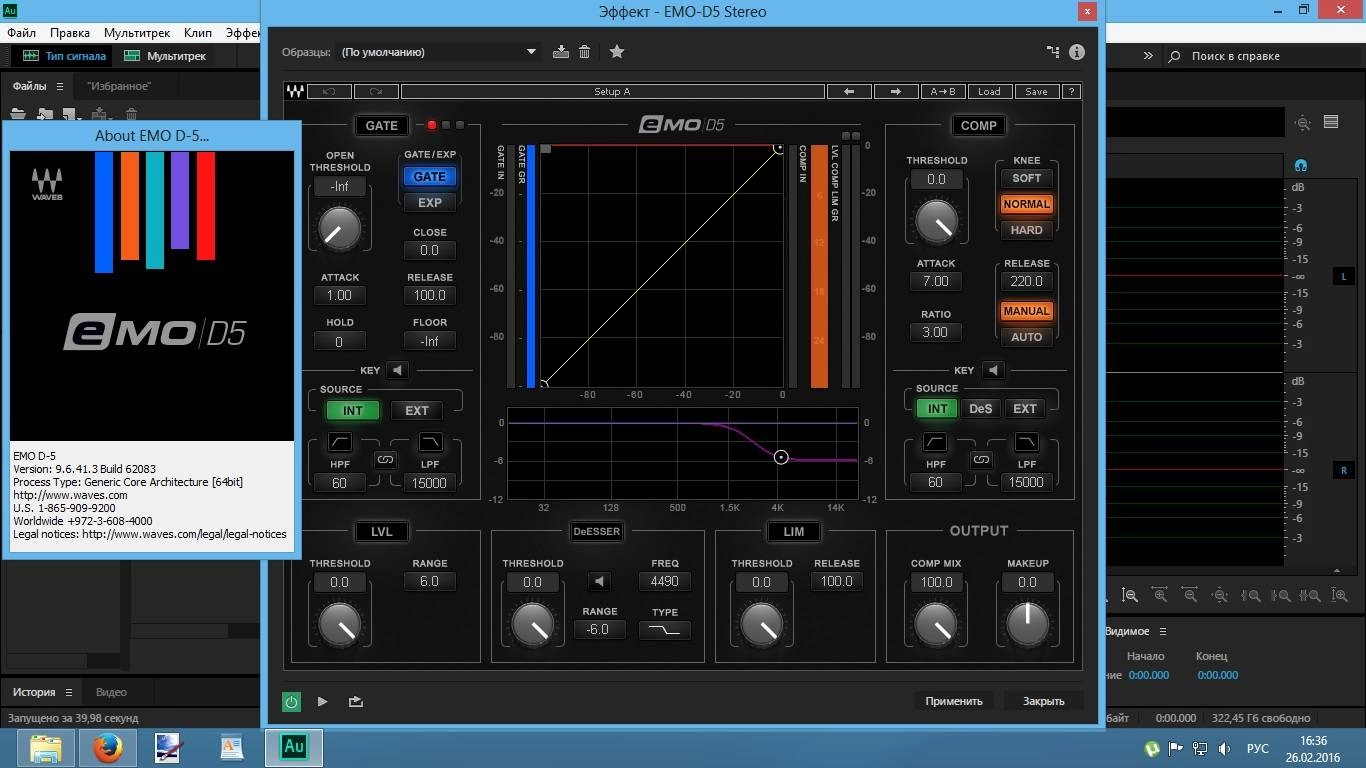Open effect info icon in EMO-D5 window
Viewport: 1366px width, 768px height.
pos(1077,52)
